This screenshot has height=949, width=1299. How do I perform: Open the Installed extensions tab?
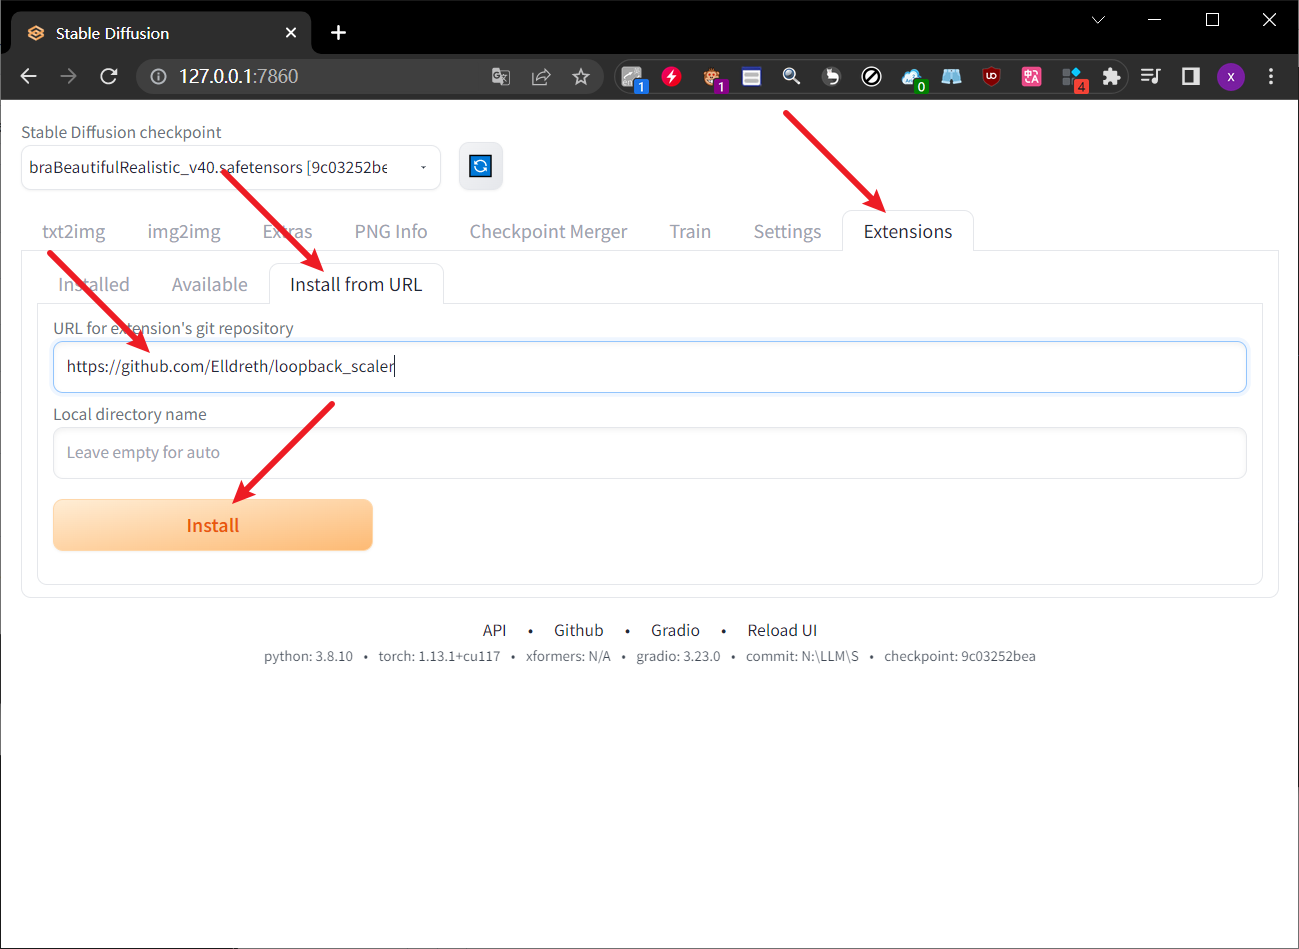(x=93, y=284)
